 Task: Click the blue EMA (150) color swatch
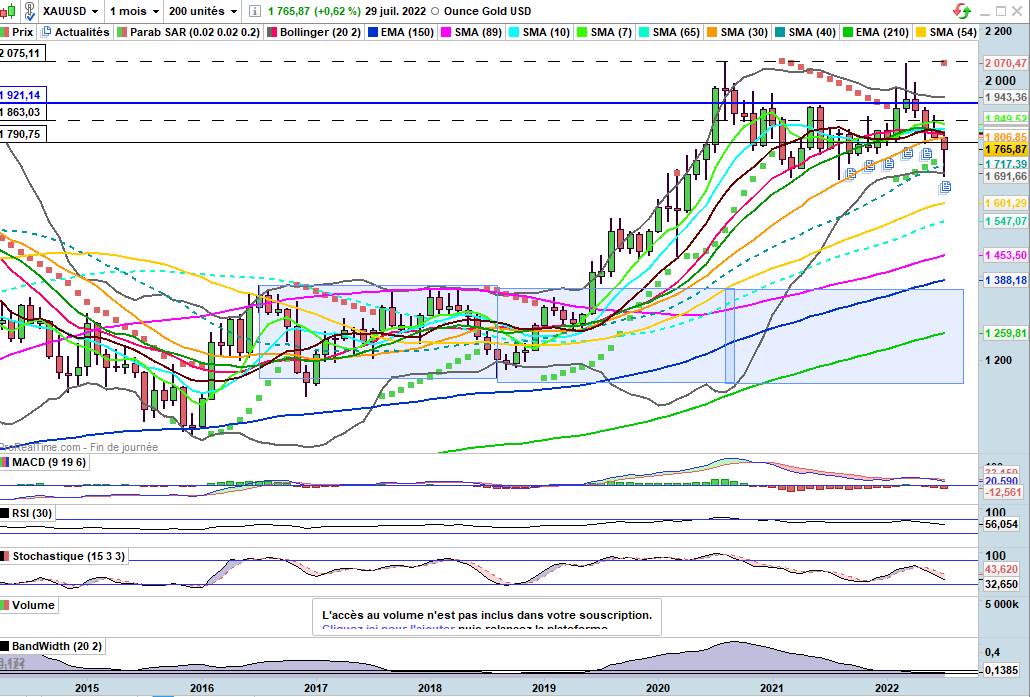pyautogui.click(x=372, y=32)
